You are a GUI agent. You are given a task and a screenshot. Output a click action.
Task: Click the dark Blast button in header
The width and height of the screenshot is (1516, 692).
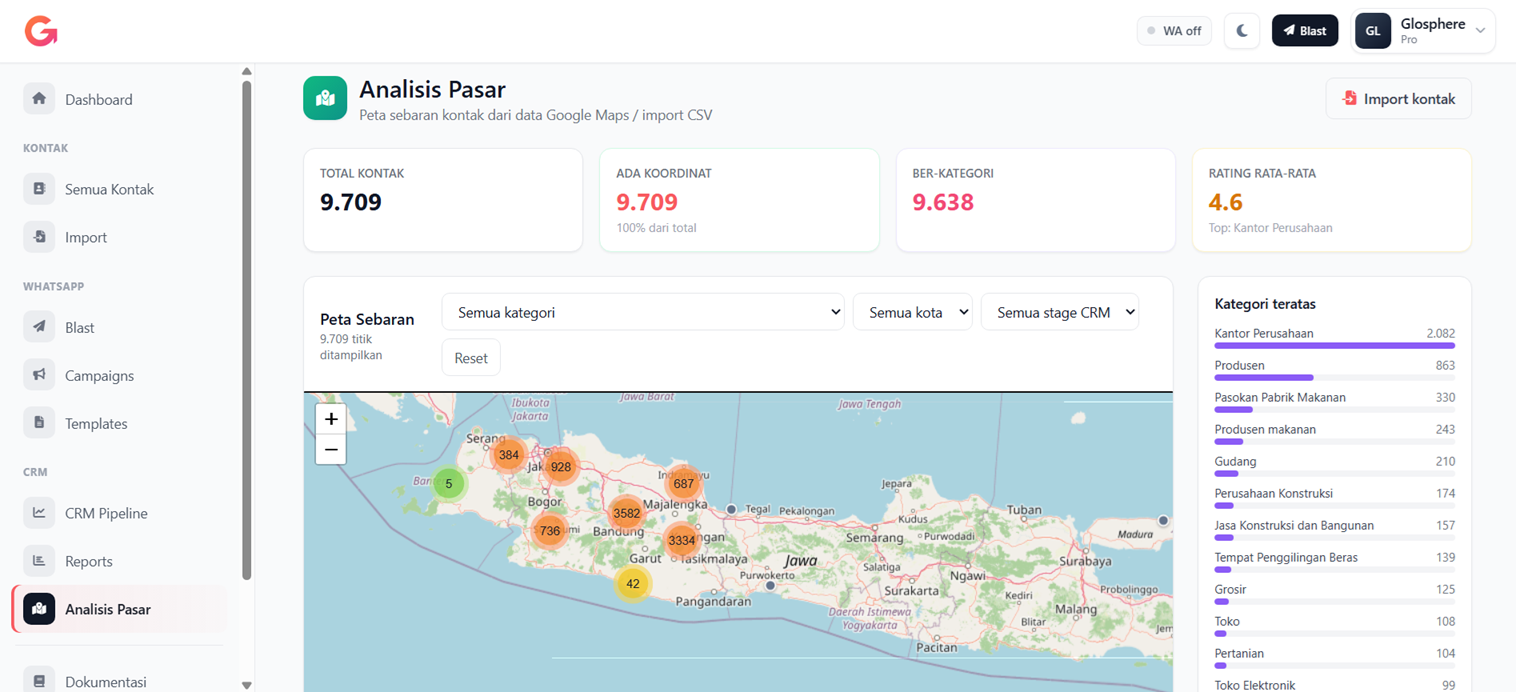click(1305, 31)
